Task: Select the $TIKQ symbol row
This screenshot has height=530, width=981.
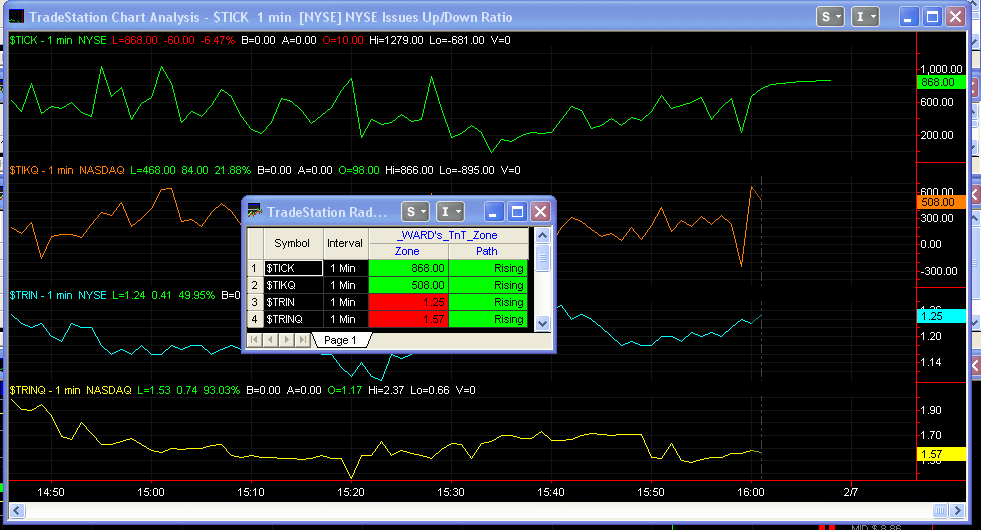Action: pyautogui.click(x=293, y=285)
